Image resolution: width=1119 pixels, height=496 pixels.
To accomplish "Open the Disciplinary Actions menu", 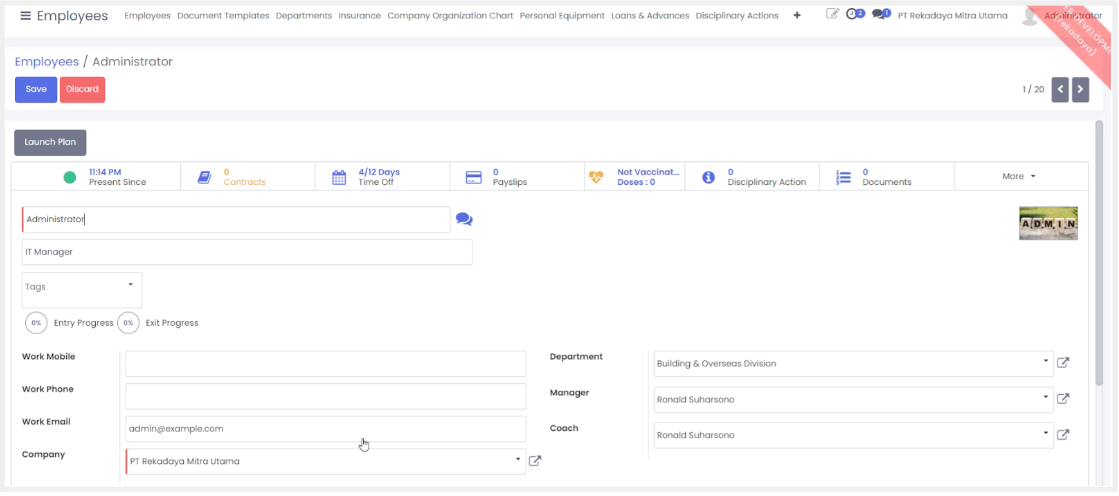I will 736,16.
